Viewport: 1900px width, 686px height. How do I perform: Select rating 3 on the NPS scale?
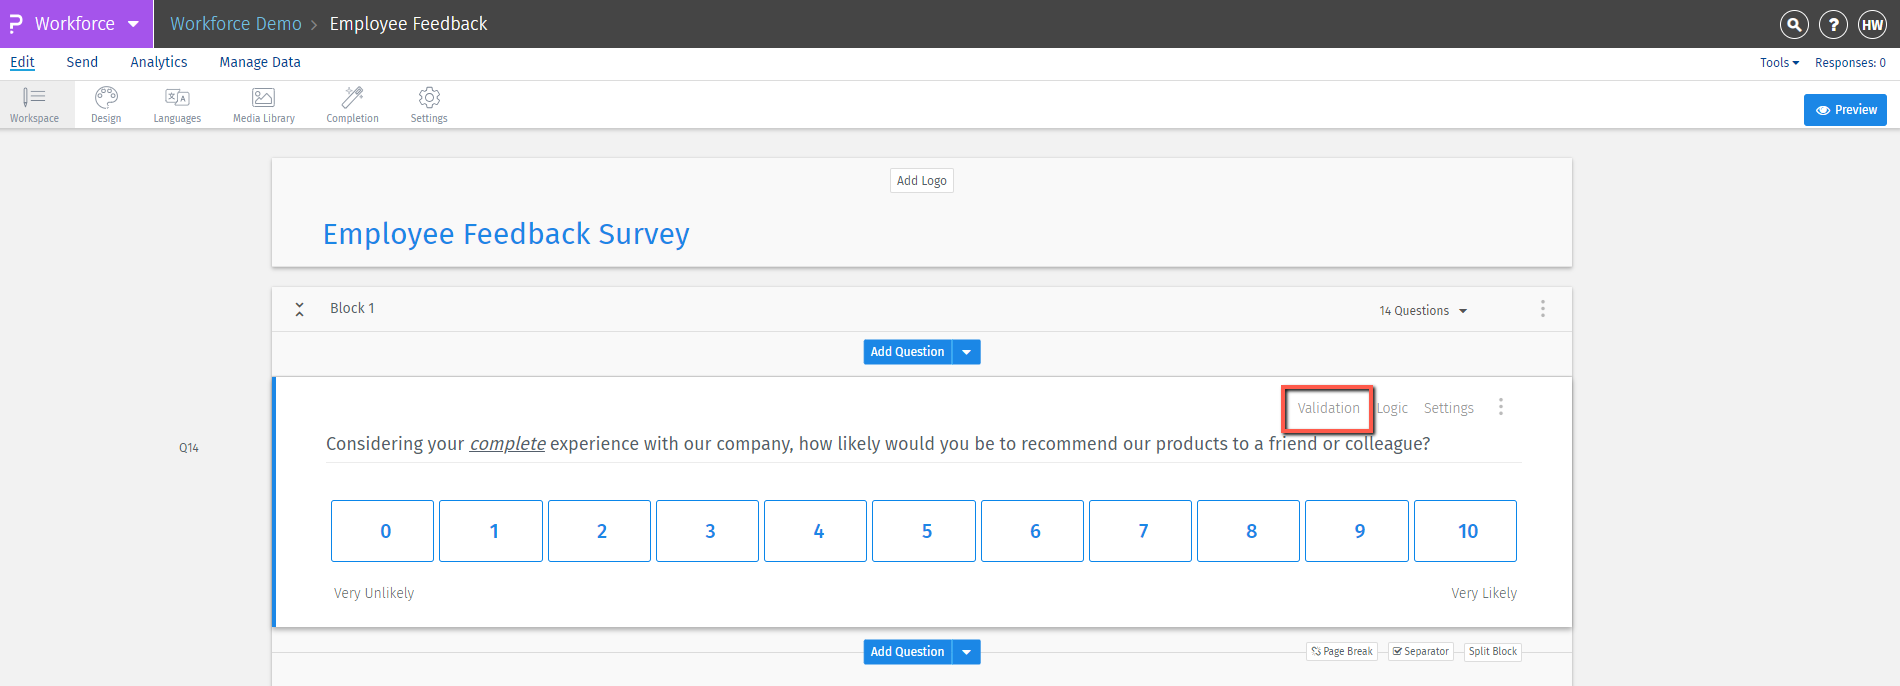[x=707, y=531]
